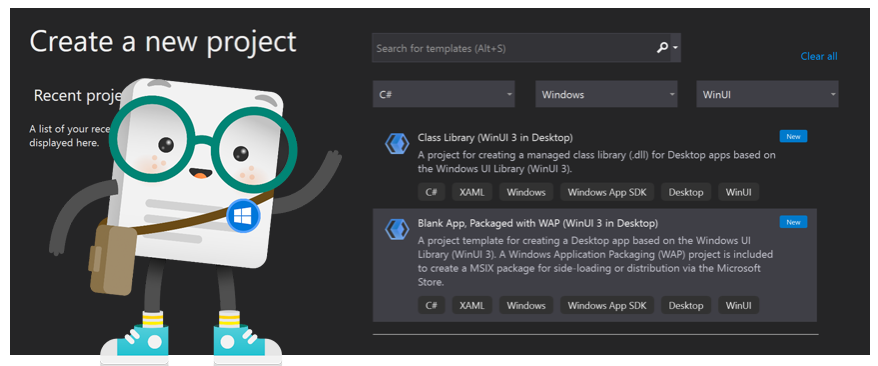Expand the search options arrow beside magnifier

click(x=675, y=48)
